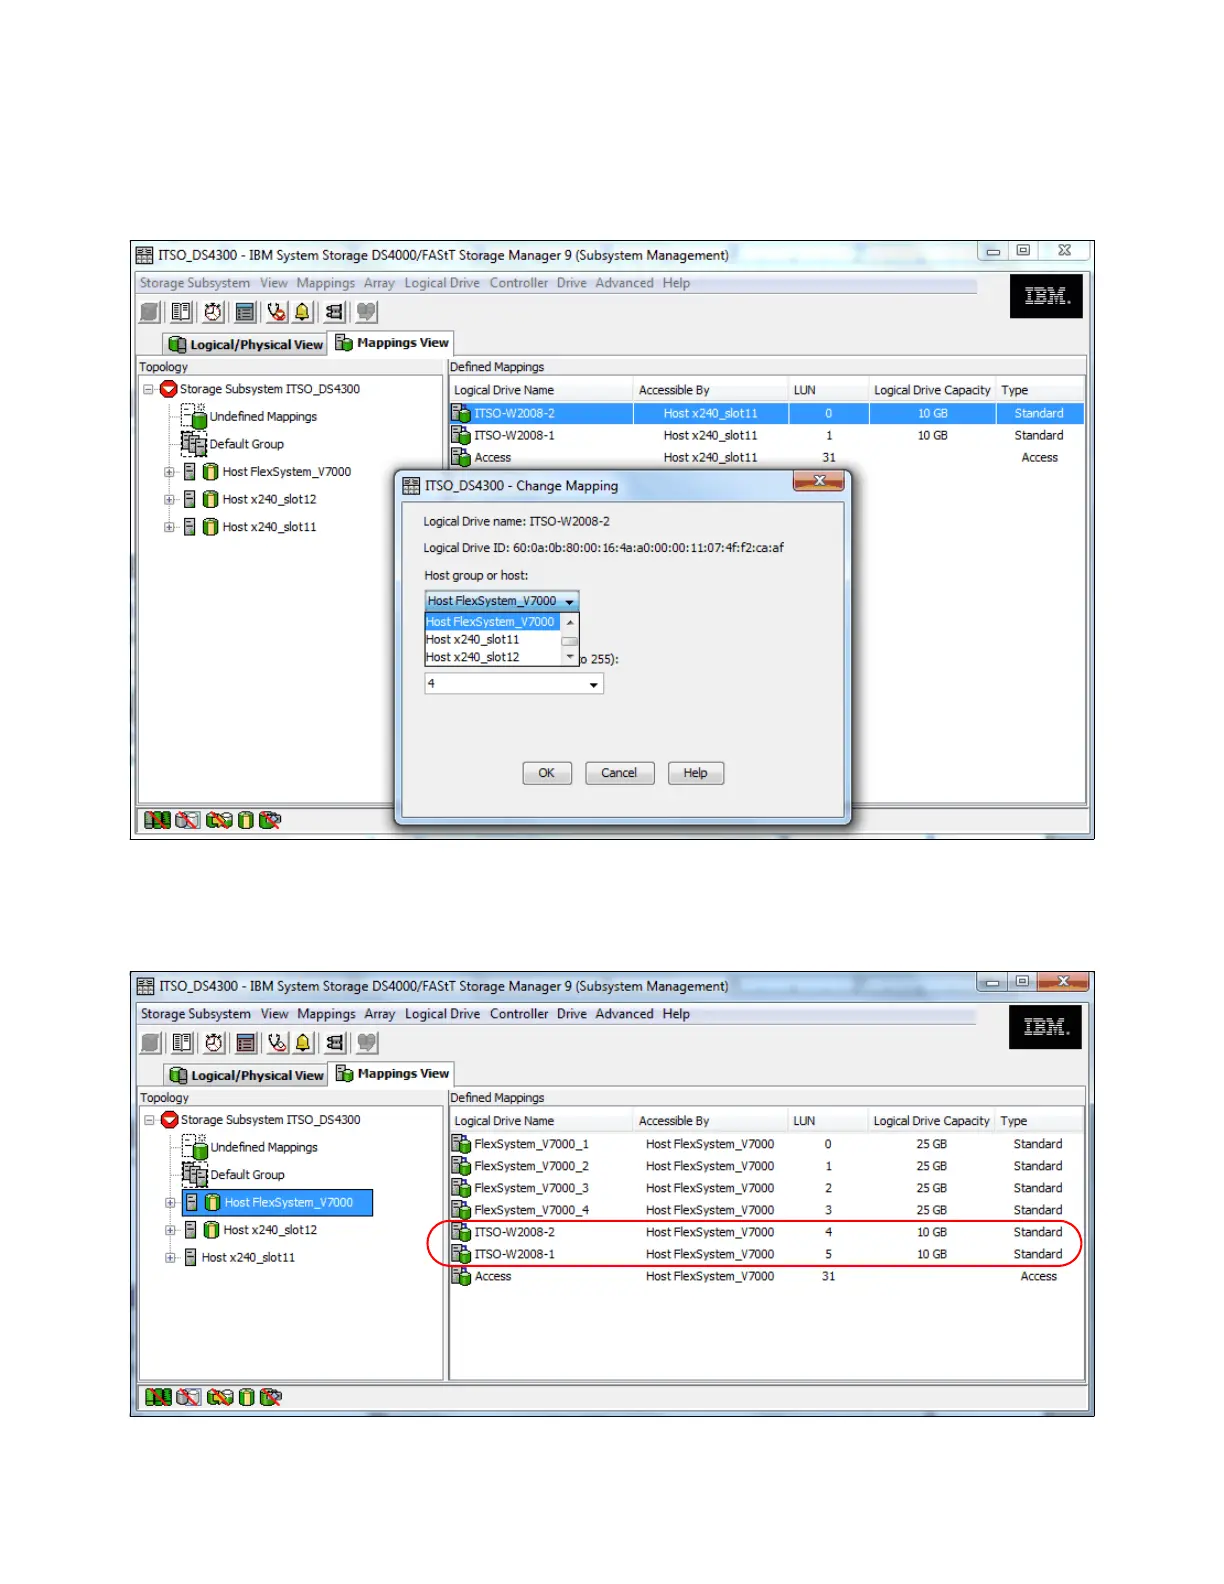Screen dimensions: 1224x1584
Task: Open the Help menu in the lower window
Action: pyautogui.click(x=676, y=1014)
